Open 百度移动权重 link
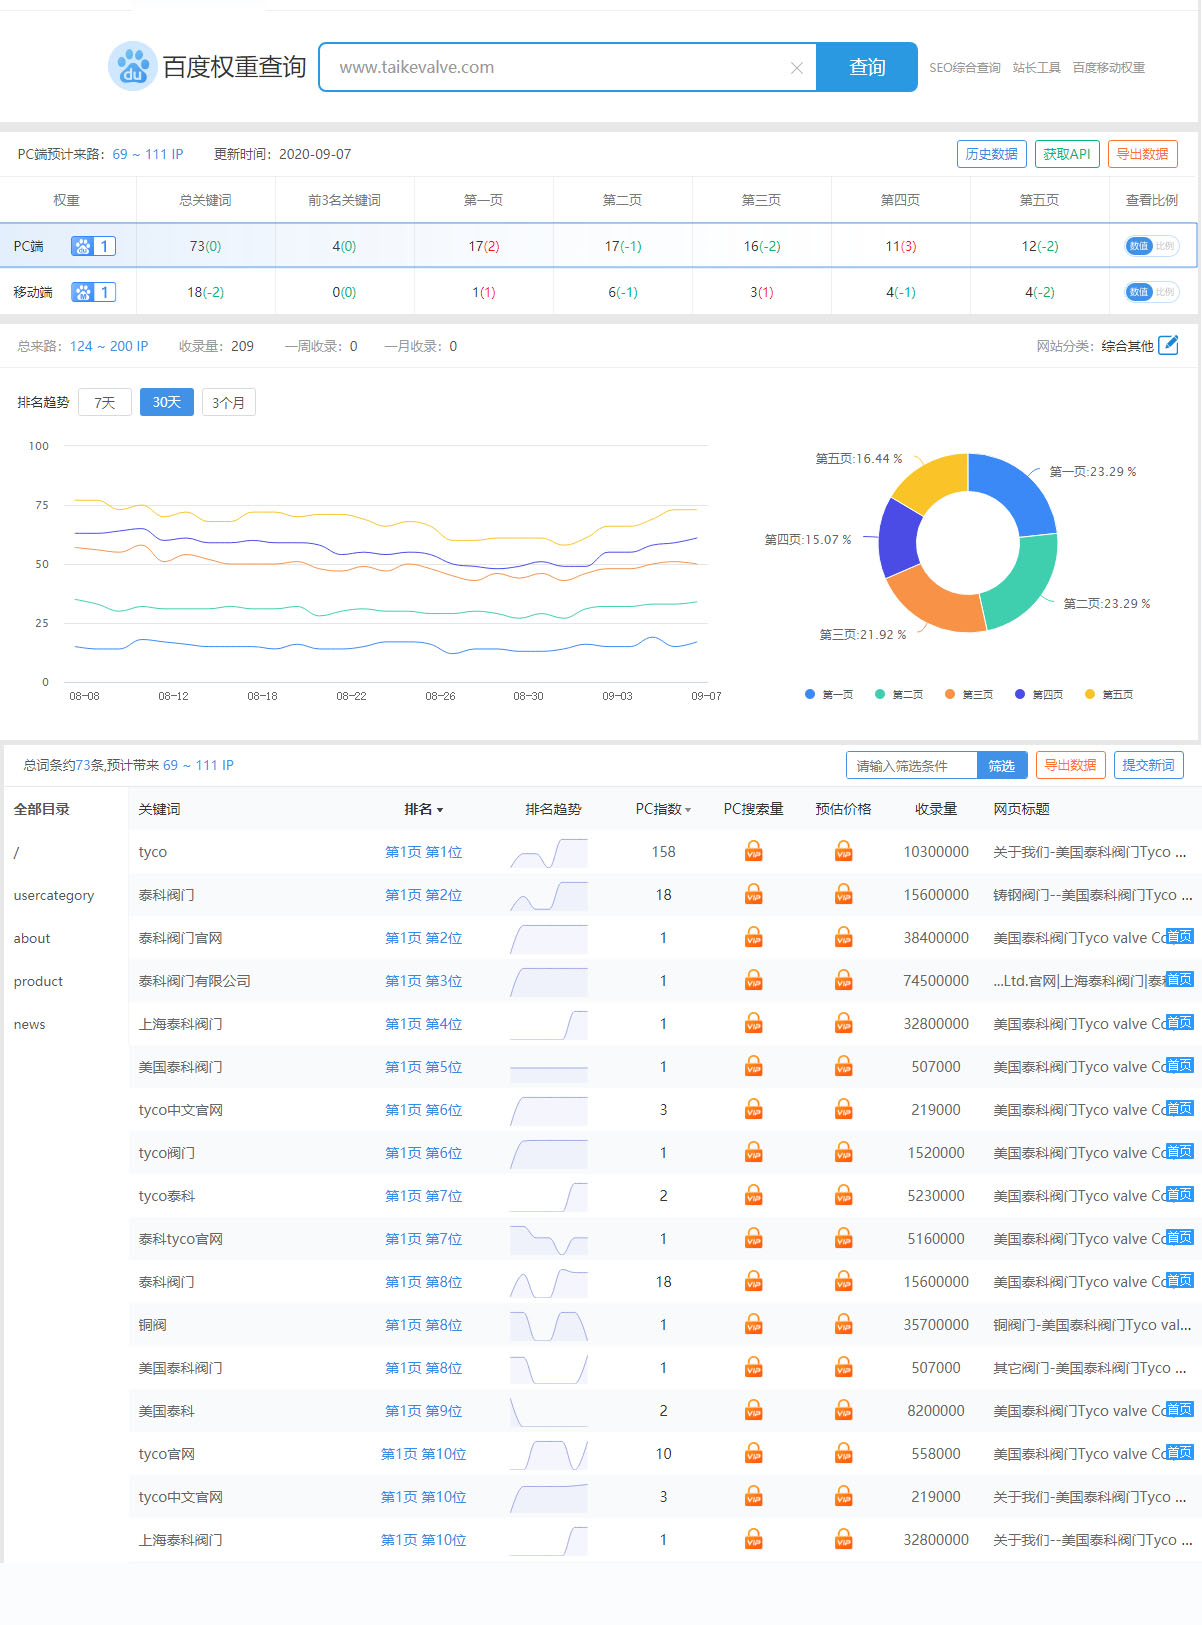This screenshot has height=1625, width=1202. coord(1109,68)
